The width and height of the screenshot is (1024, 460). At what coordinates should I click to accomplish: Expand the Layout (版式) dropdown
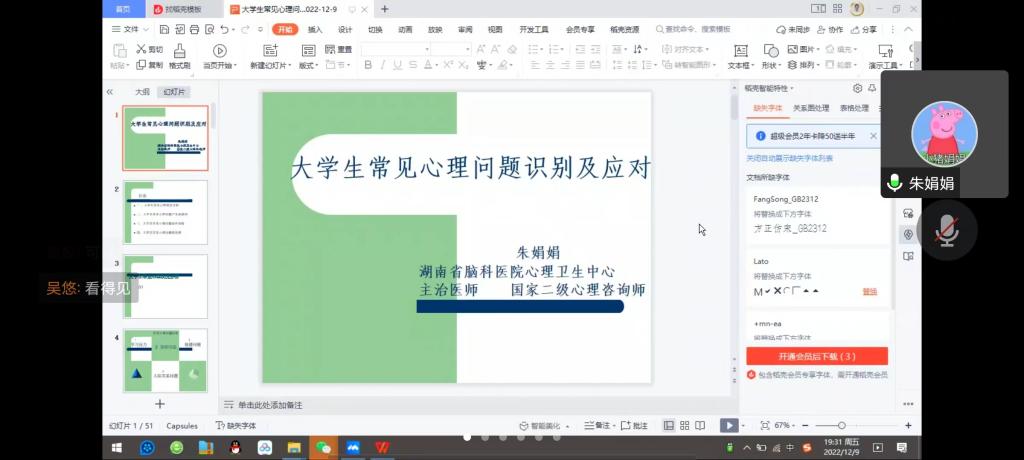click(308, 65)
